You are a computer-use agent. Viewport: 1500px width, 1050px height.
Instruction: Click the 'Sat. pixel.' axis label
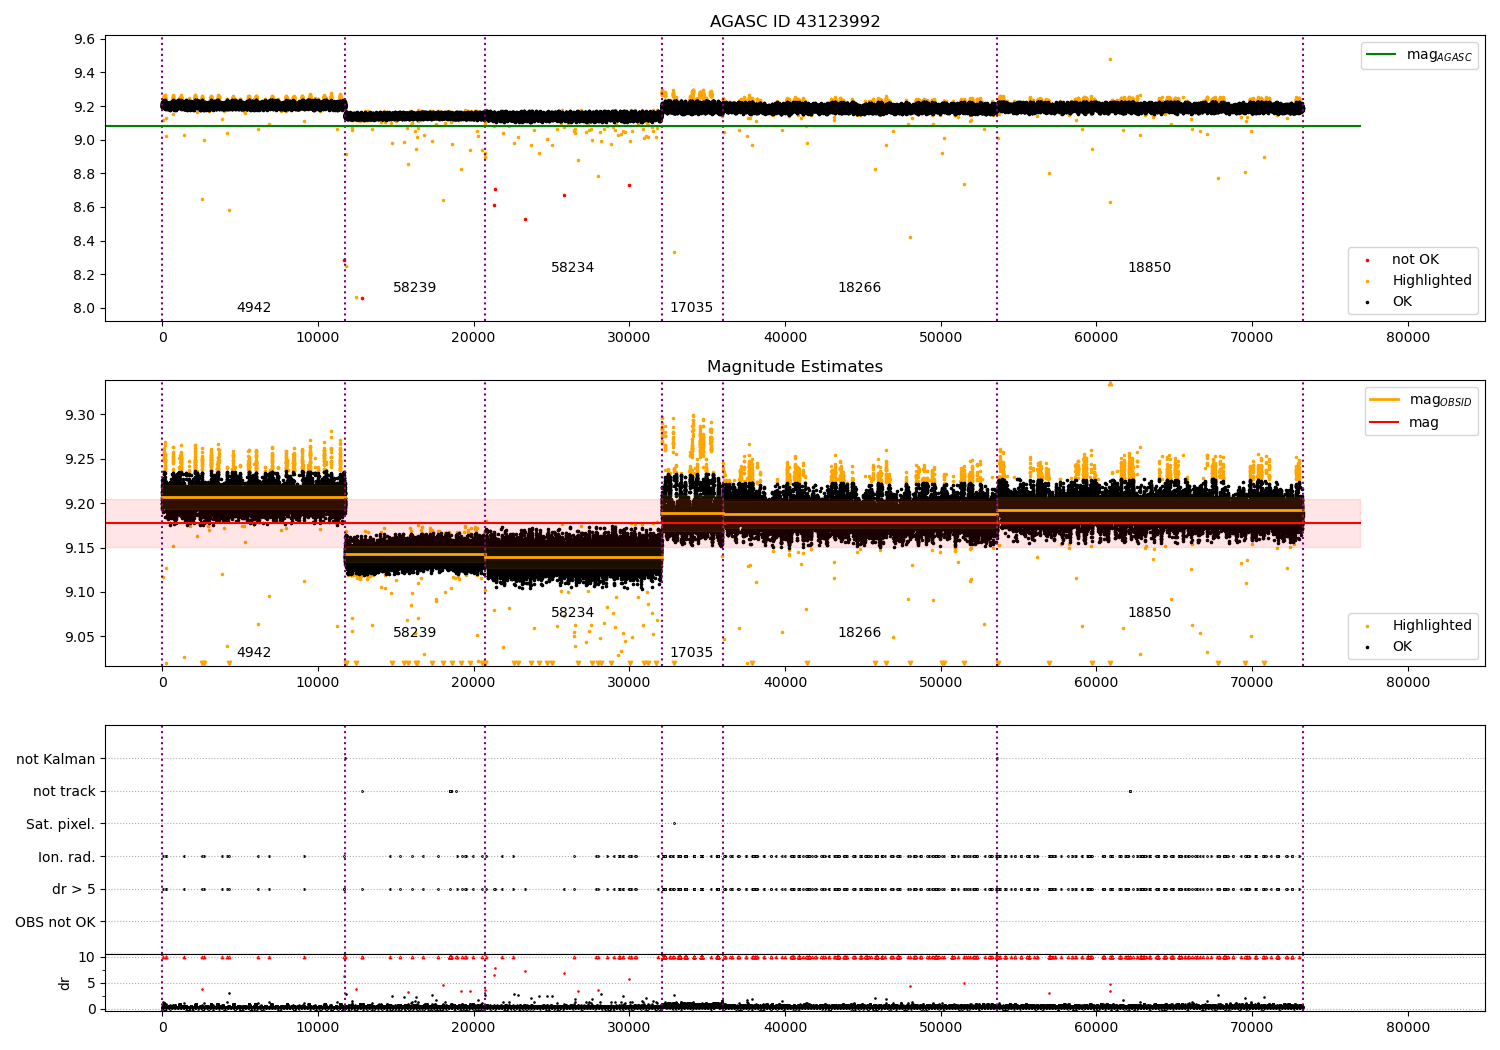click(x=61, y=825)
